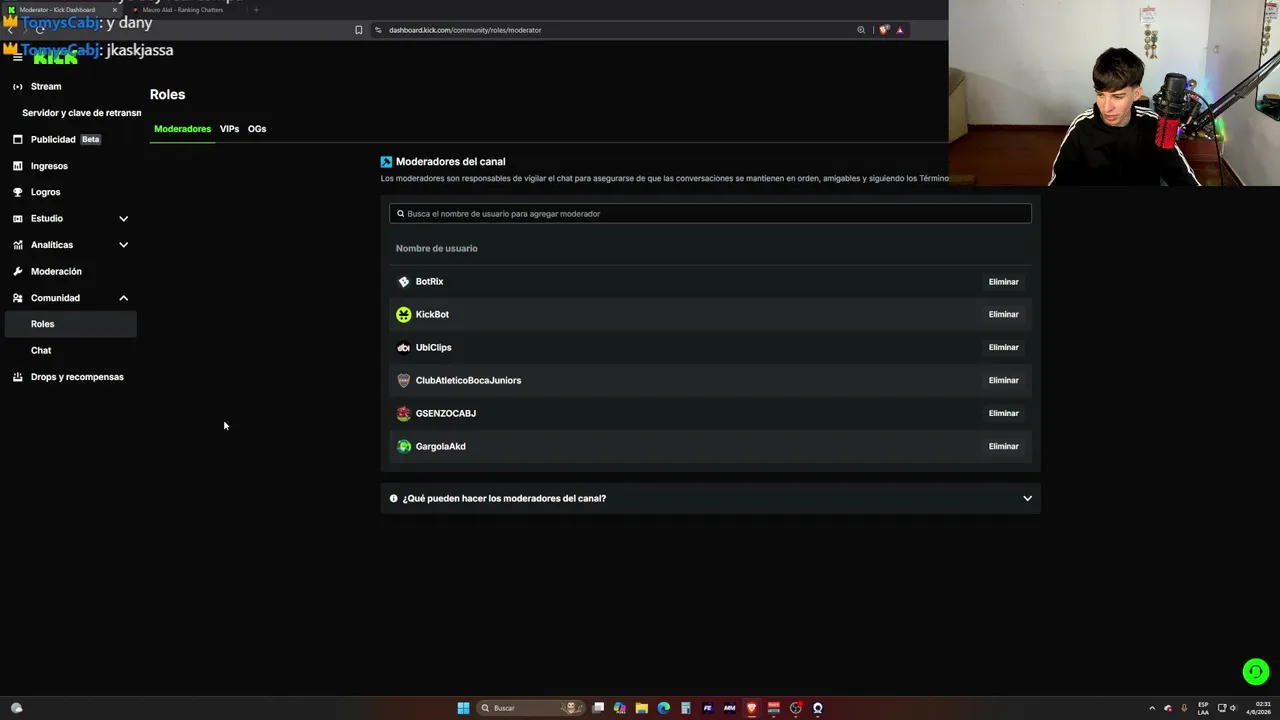Click the Analíticas bar chart icon
The image size is (1280, 720).
[x=18, y=245]
